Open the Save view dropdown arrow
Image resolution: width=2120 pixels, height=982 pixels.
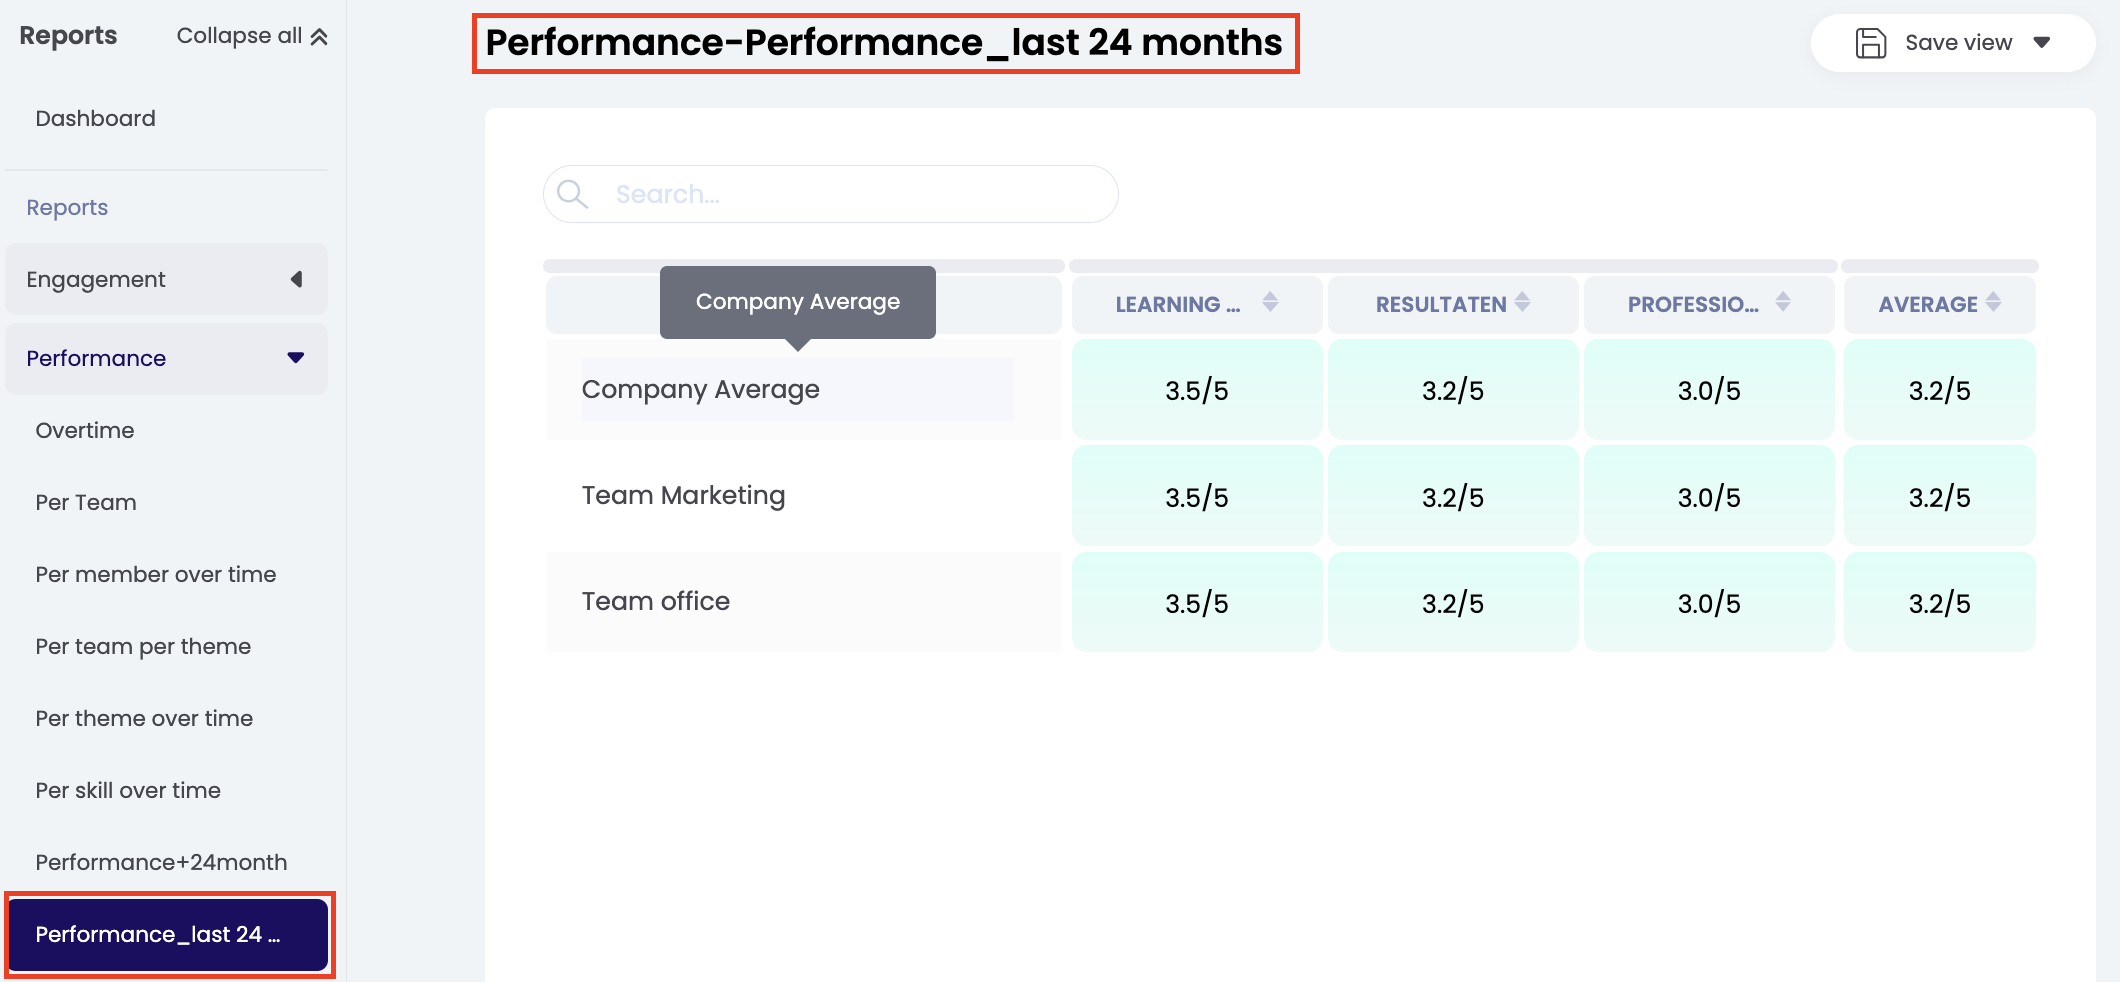pos(2042,43)
